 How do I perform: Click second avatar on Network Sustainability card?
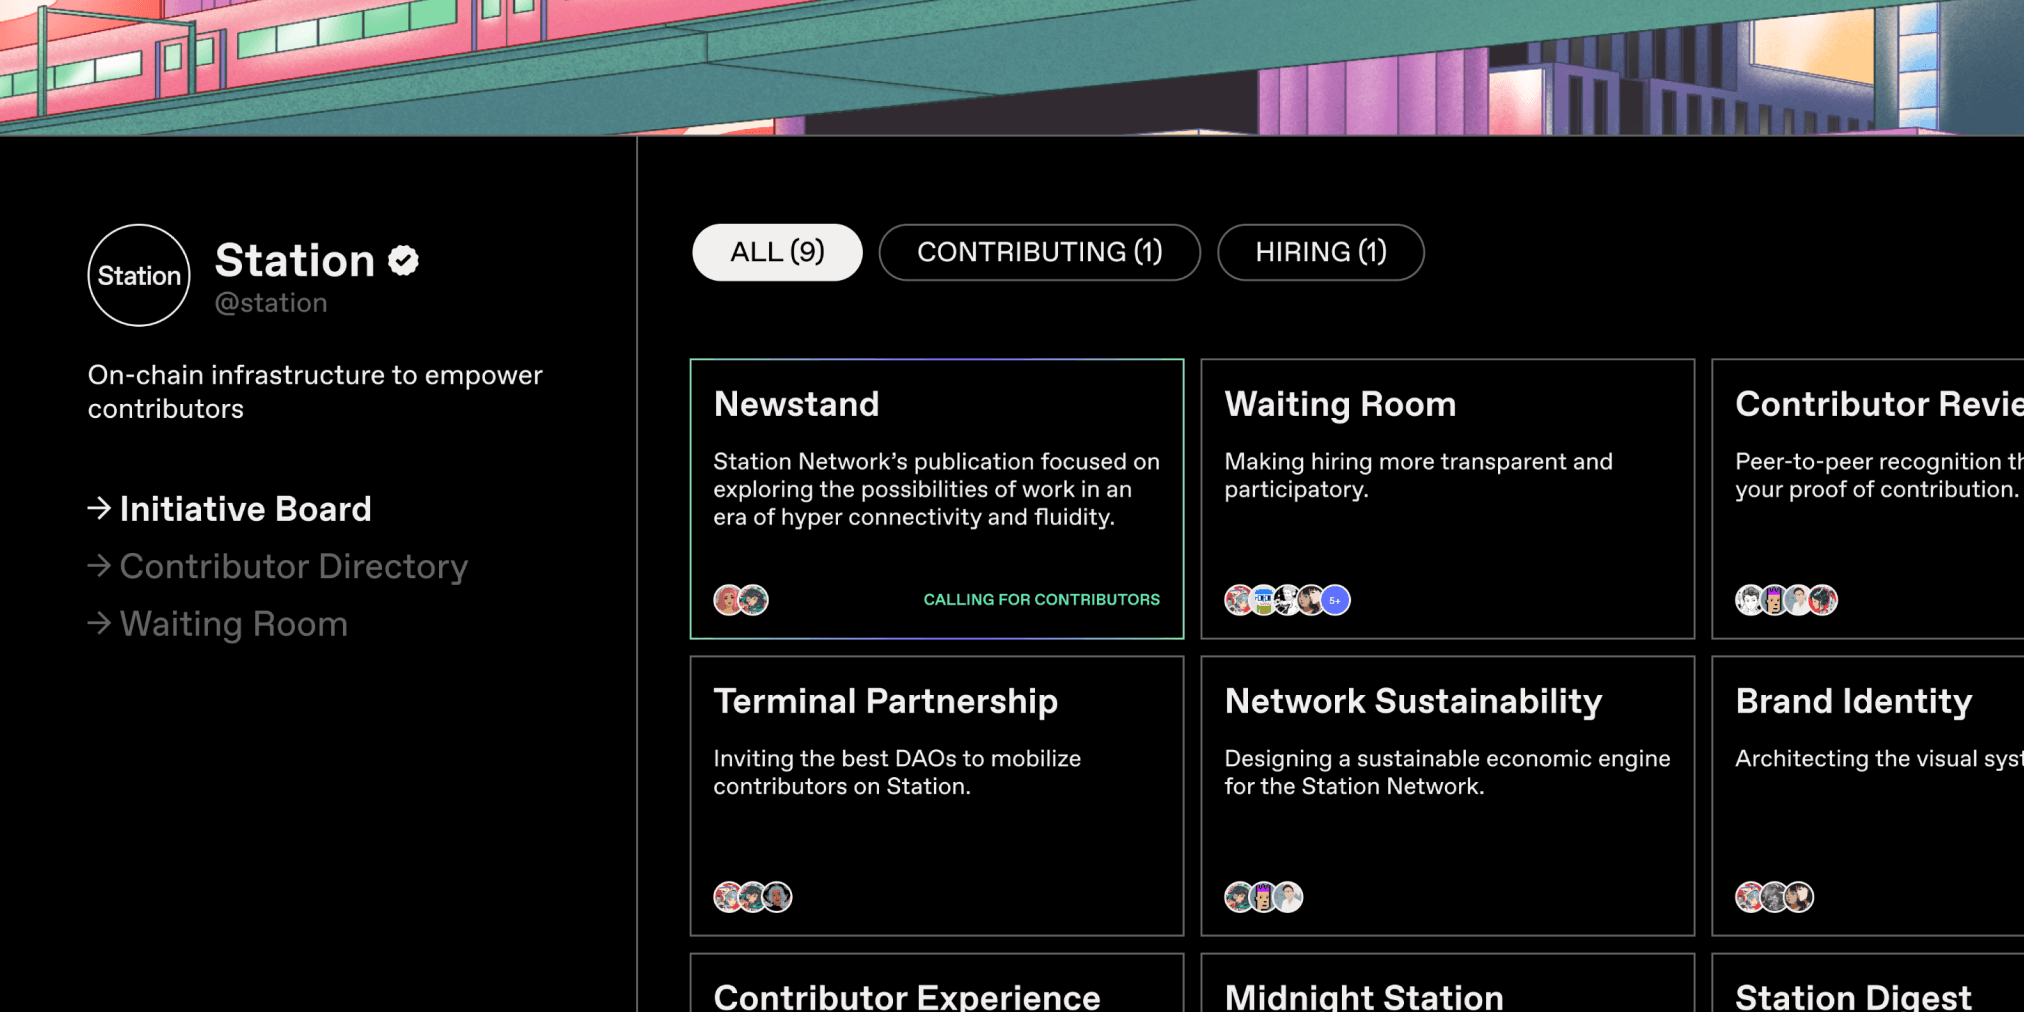tap(1264, 897)
